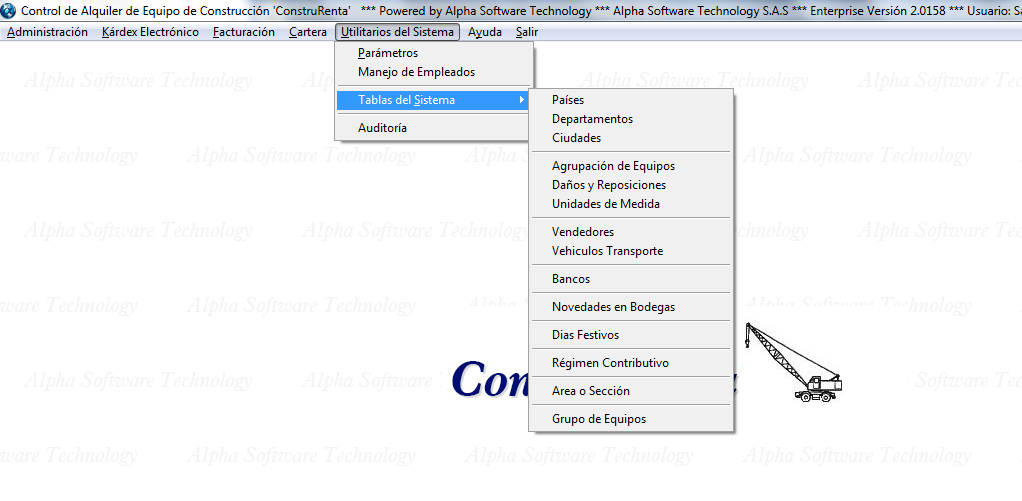Screen dimensions: 1022x501
Task: Open the Administración menu
Action: coord(47,32)
